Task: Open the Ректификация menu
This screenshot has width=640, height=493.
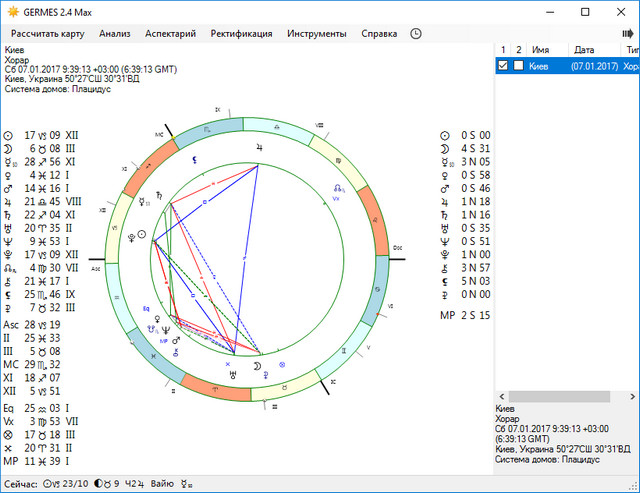Action: (241, 33)
